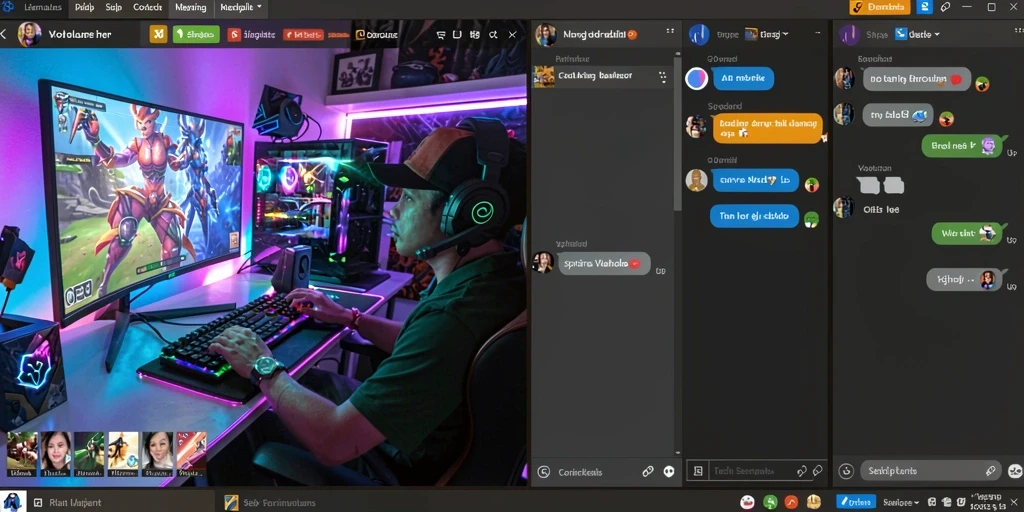Click the attach icon inside the right chat input
The width and height of the screenshot is (1024, 512).
coord(991,470)
